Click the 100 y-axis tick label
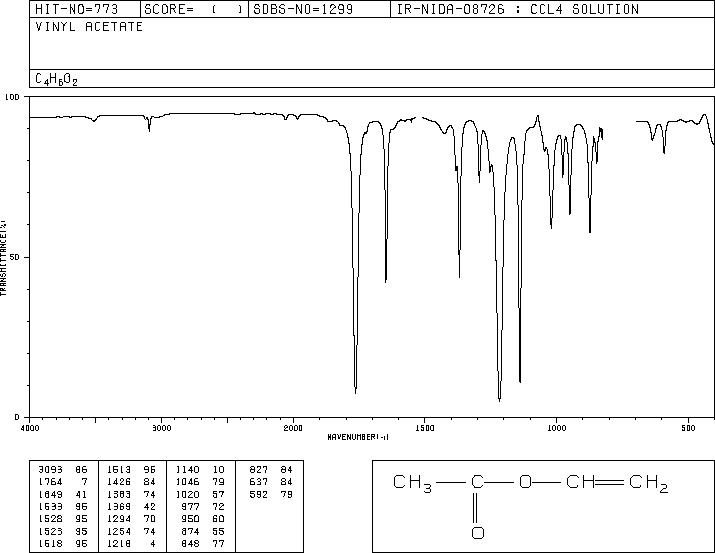This screenshot has width=715, height=553. (12, 97)
